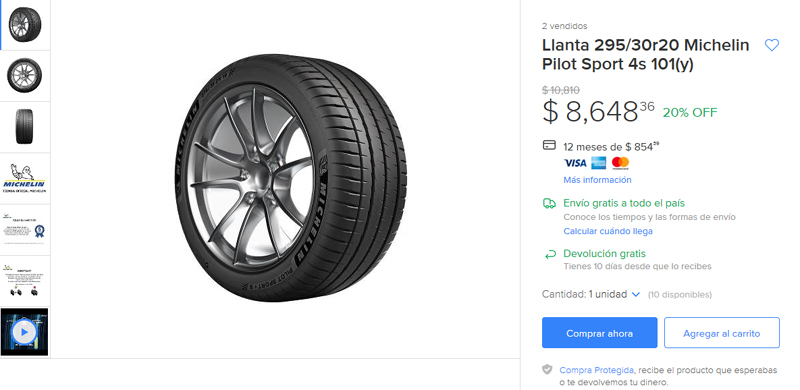The width and height of the screenshot is (800, 390).
Task: Select the tire tread thumbnail
Action: 24,127
